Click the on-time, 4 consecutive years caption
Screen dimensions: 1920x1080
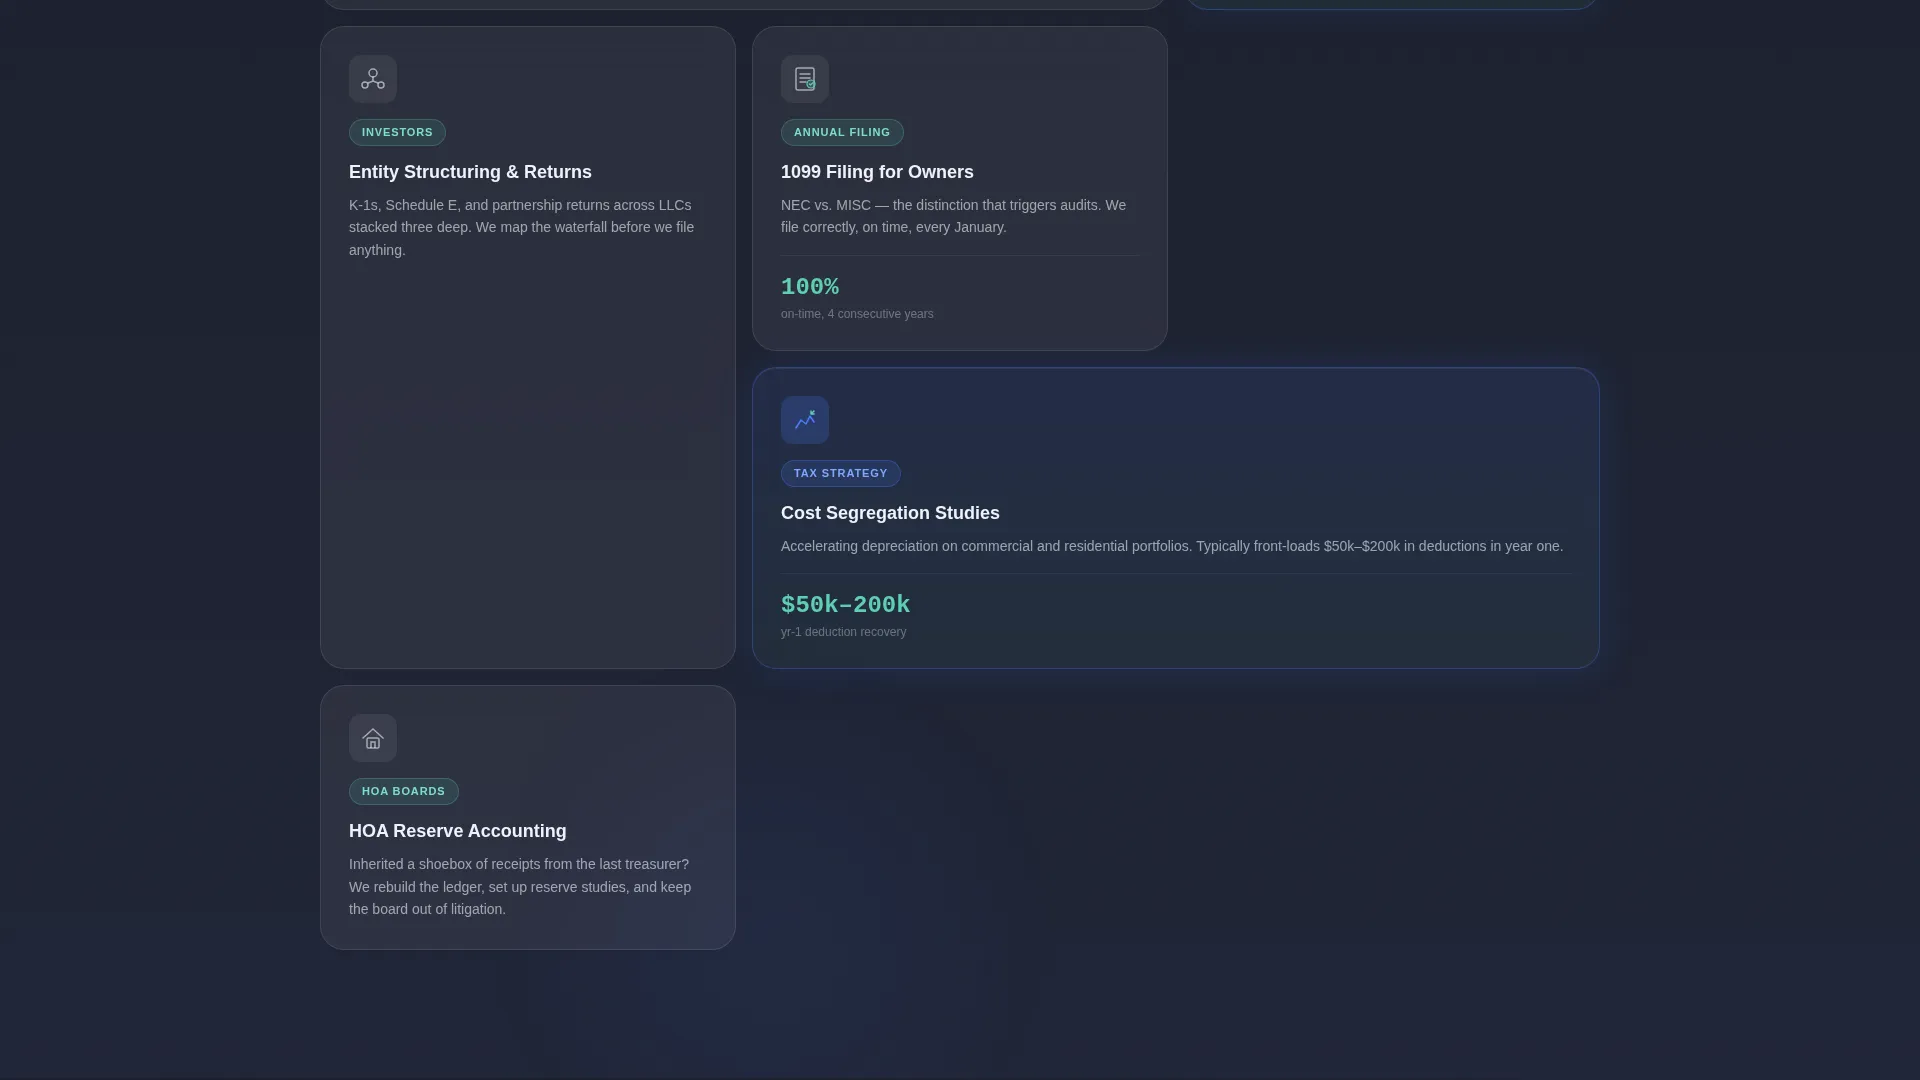coord(857,314)
